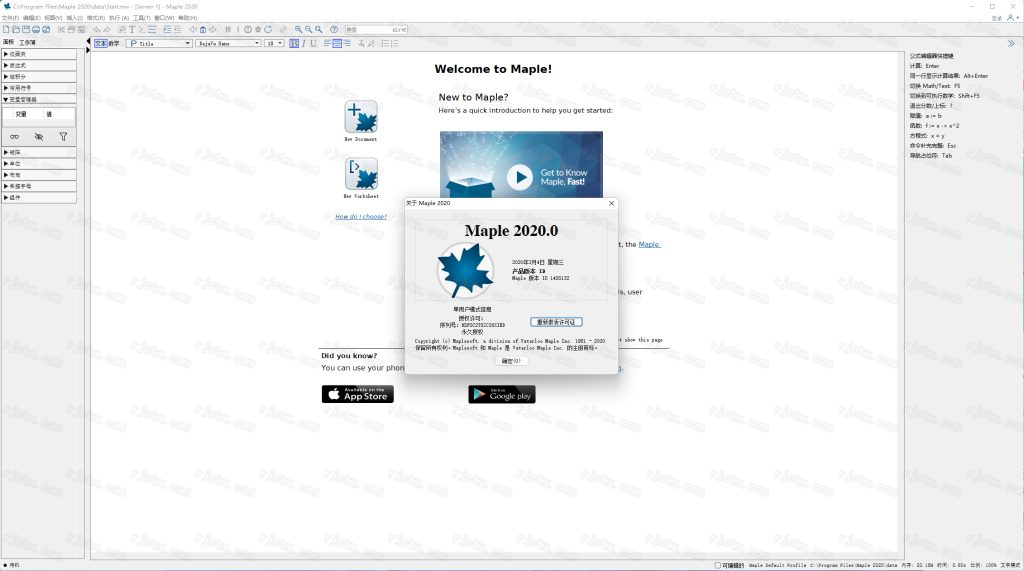The width and height of the screenshot is (1024, 571).
Task: Click the New Document maple leaf icon
Action: pyautogui.click(x=361, y=116)
